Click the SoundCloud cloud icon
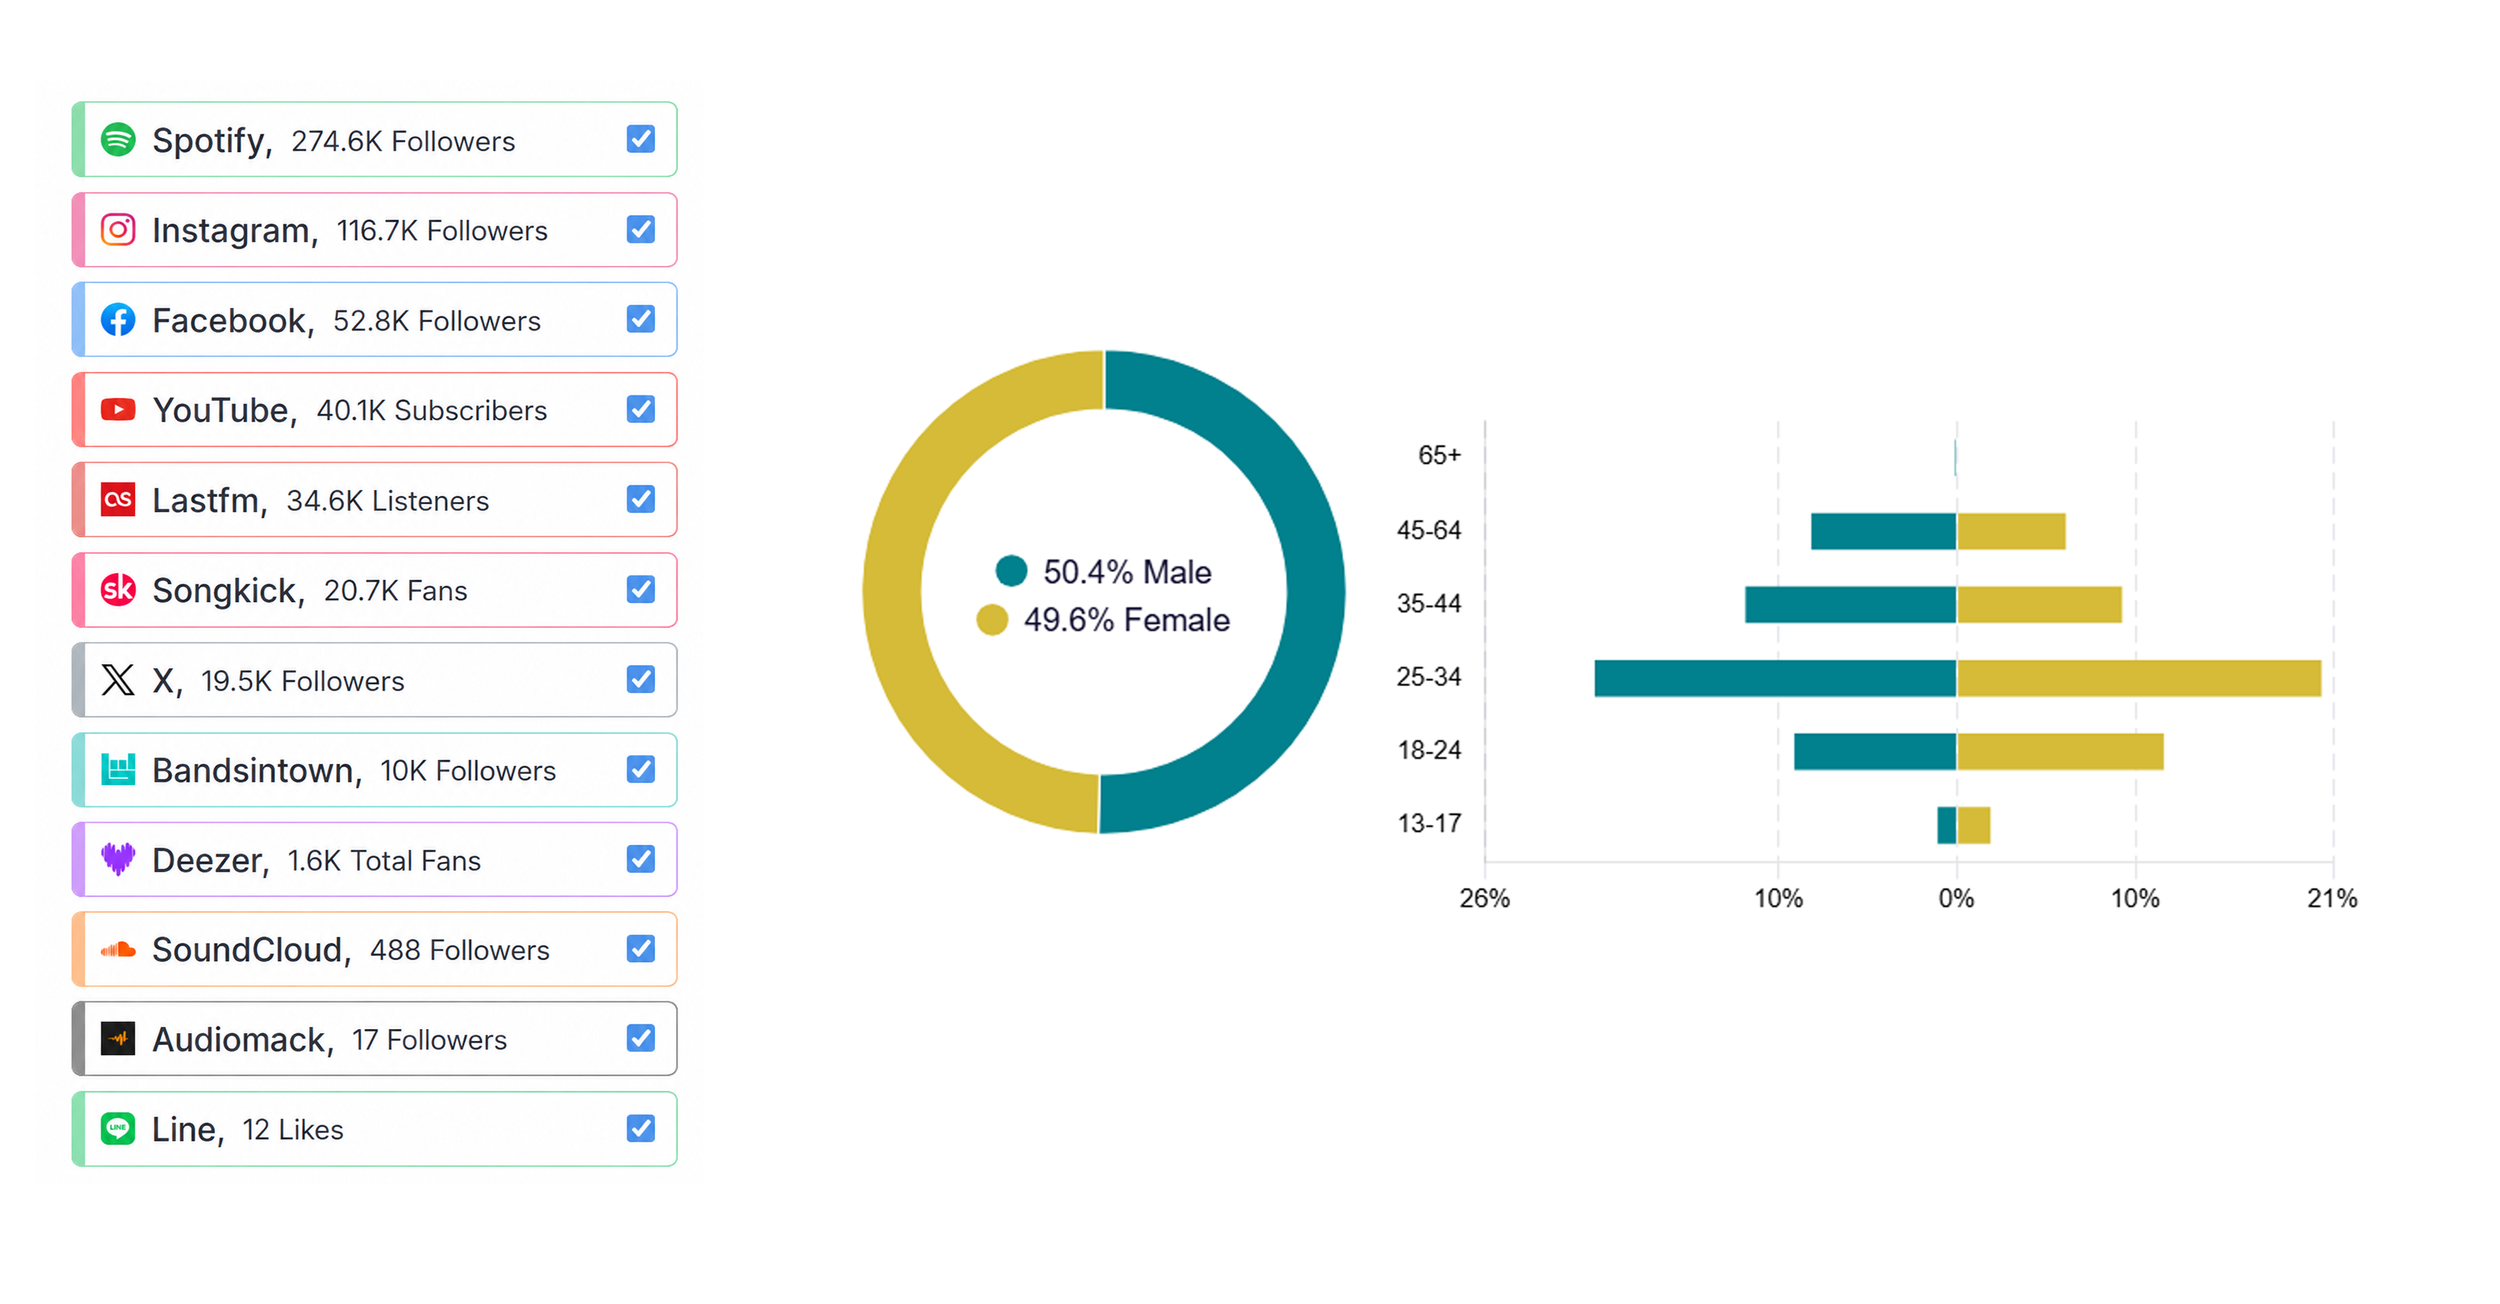The image size is (2500, 1304). 118,949
